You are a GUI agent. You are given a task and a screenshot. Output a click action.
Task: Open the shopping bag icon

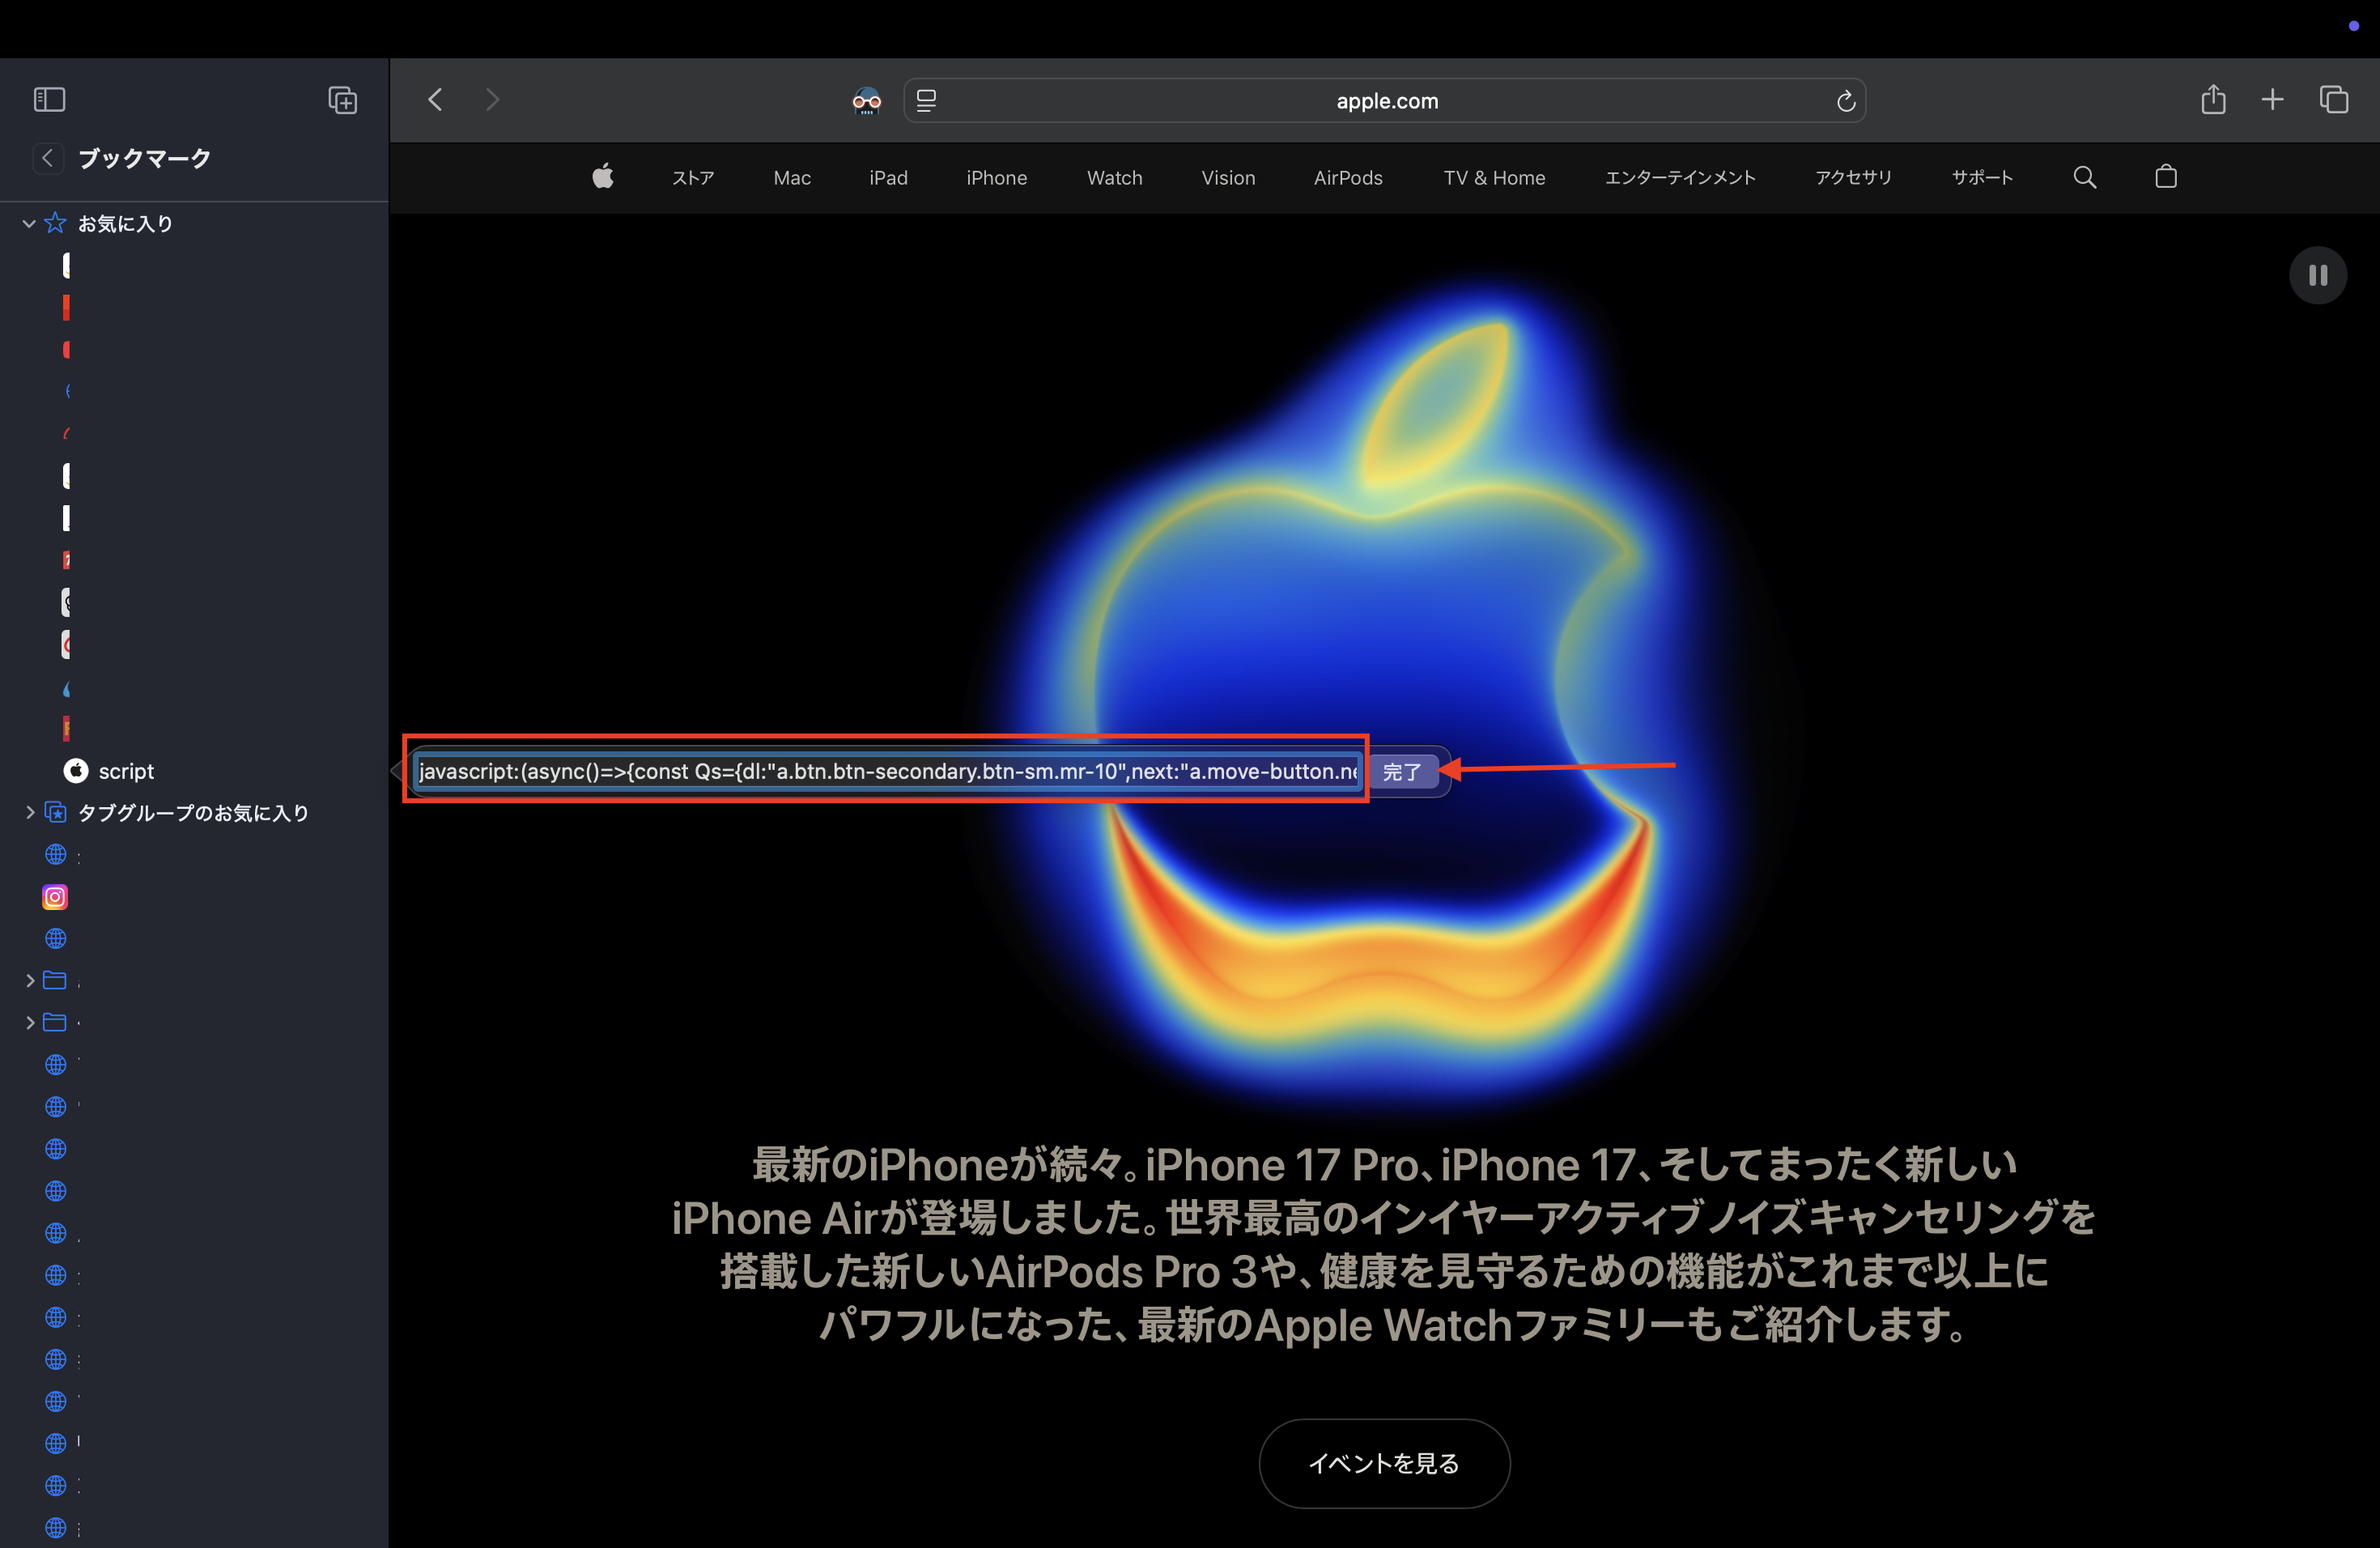(x=2165, y=178)
